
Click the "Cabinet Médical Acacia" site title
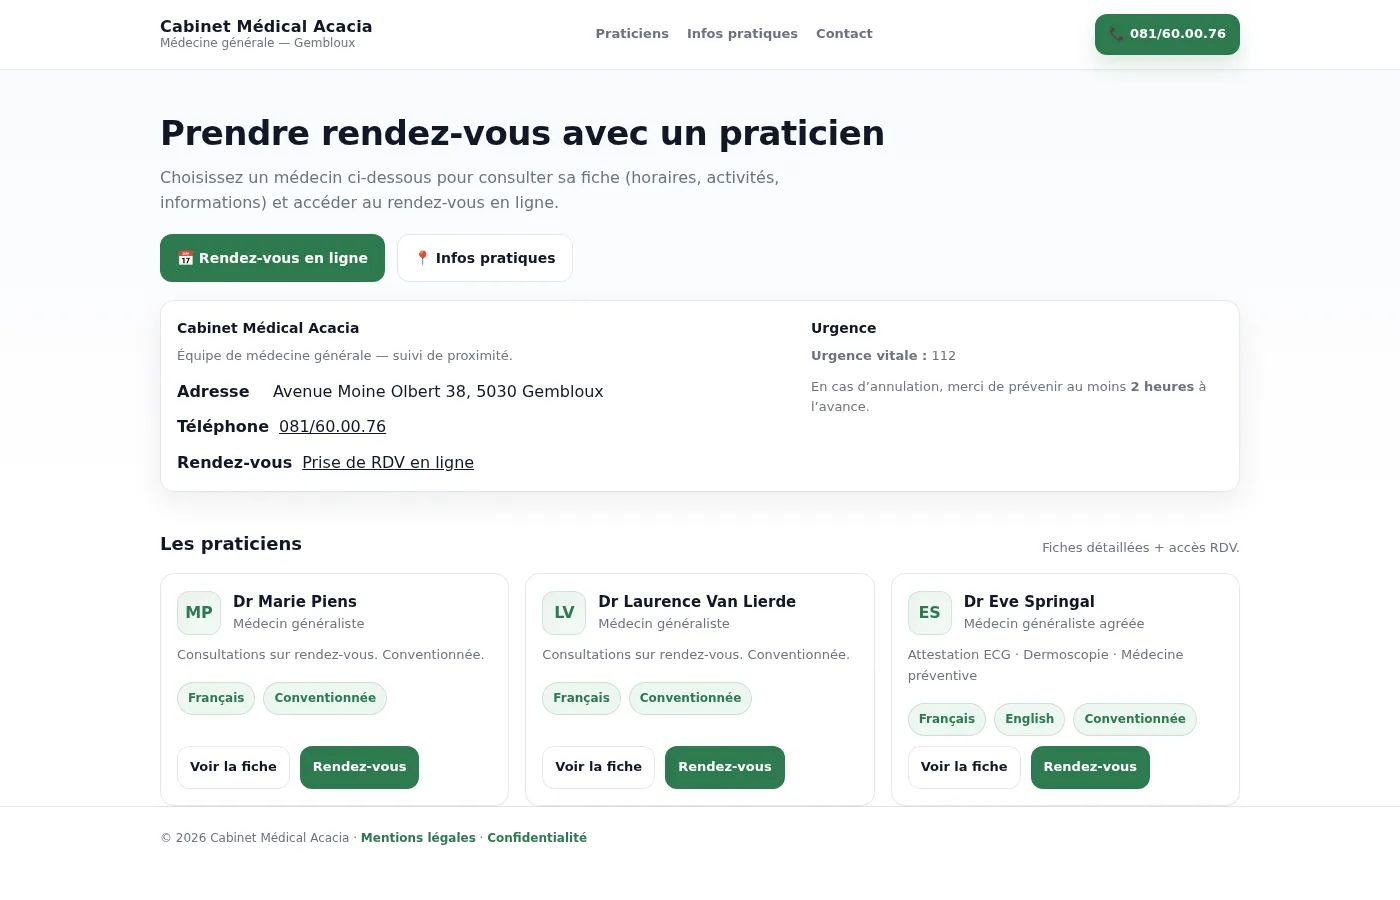pyautogui.click(x=266, y=26)
